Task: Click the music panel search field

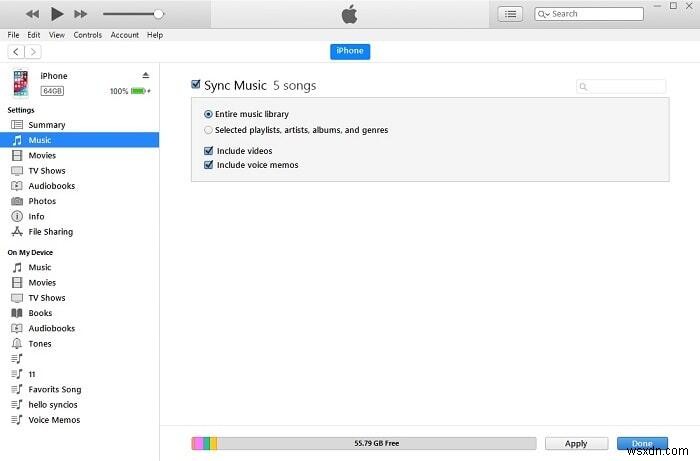Action: [x=621, y=86]
